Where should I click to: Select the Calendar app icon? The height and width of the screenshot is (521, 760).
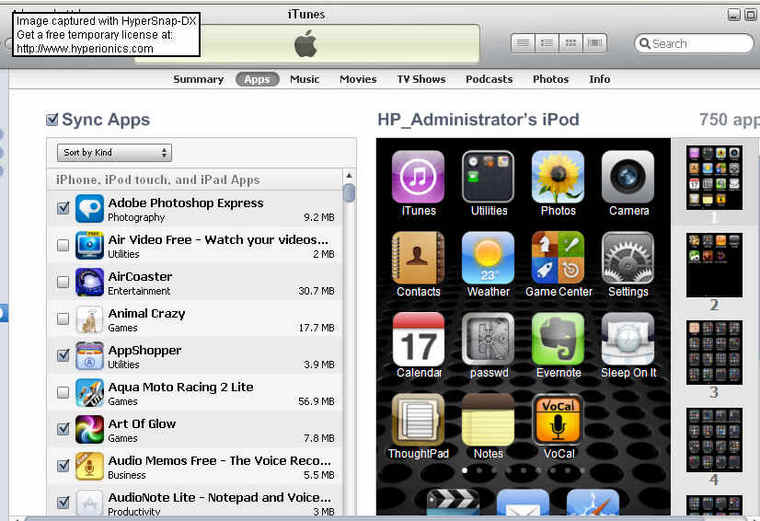click(418, 339)
